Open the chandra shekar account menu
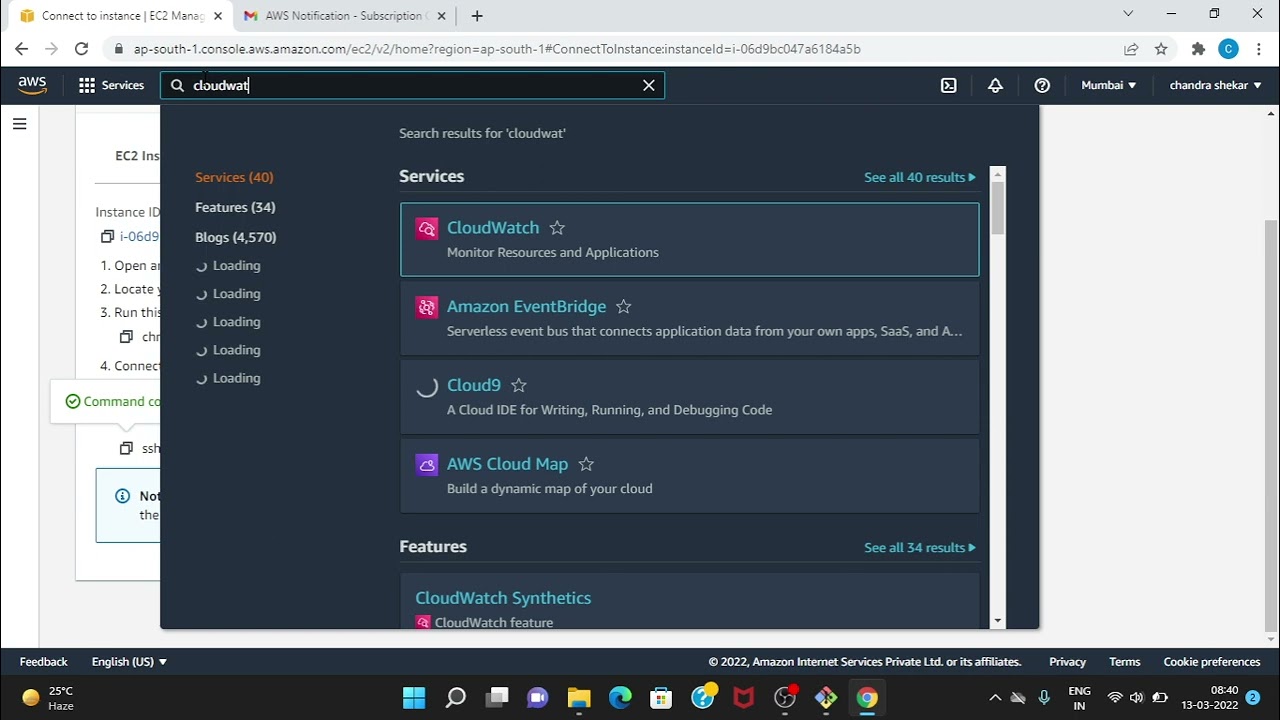Image resolution: width=1280 pixels, height=720 pixels. coord(1215,85)
